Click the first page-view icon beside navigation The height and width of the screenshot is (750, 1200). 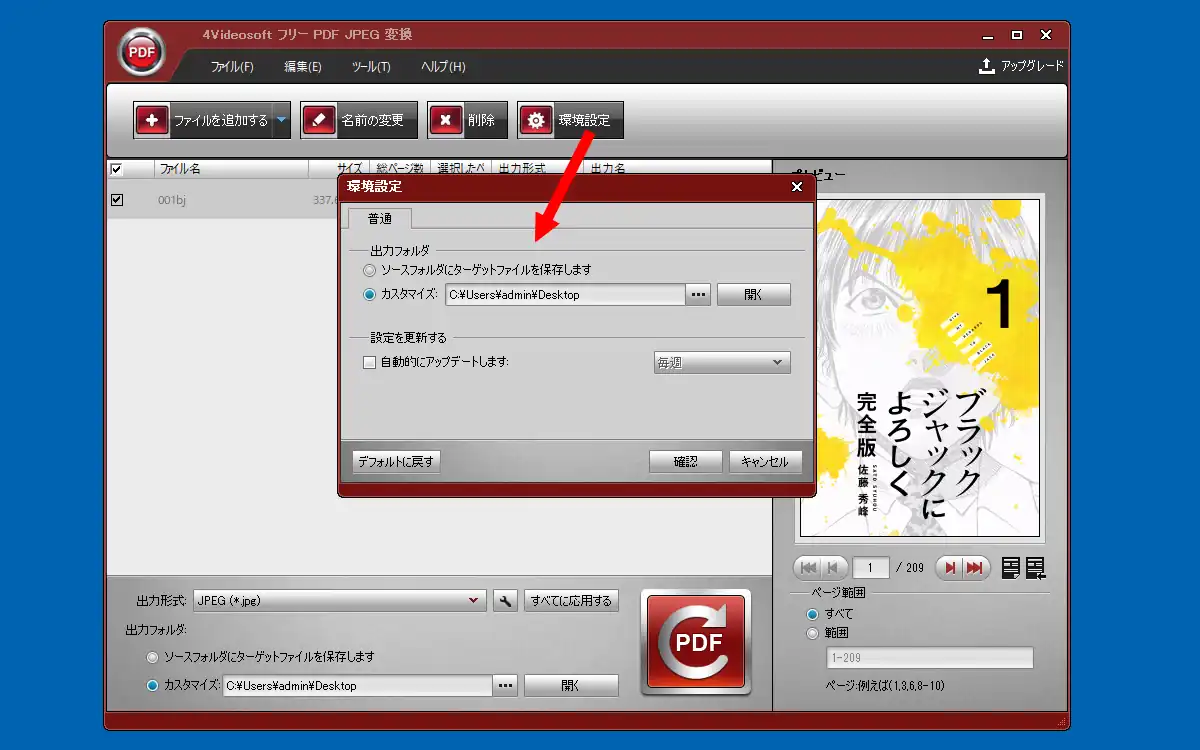[1011, 568]
